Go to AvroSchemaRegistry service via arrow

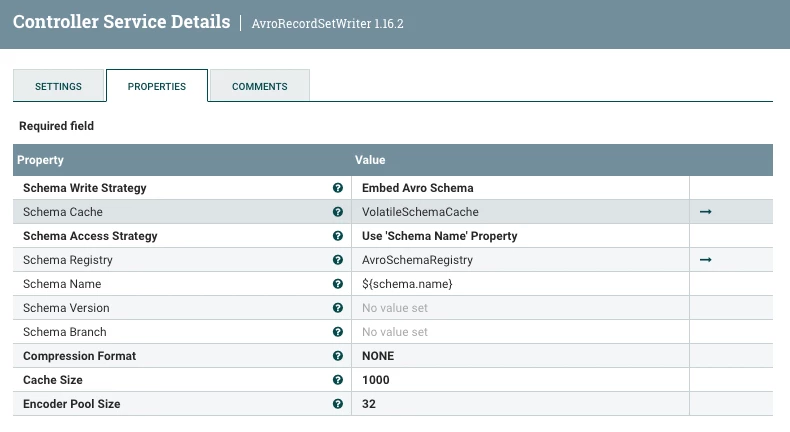click(x=705, y=260)
